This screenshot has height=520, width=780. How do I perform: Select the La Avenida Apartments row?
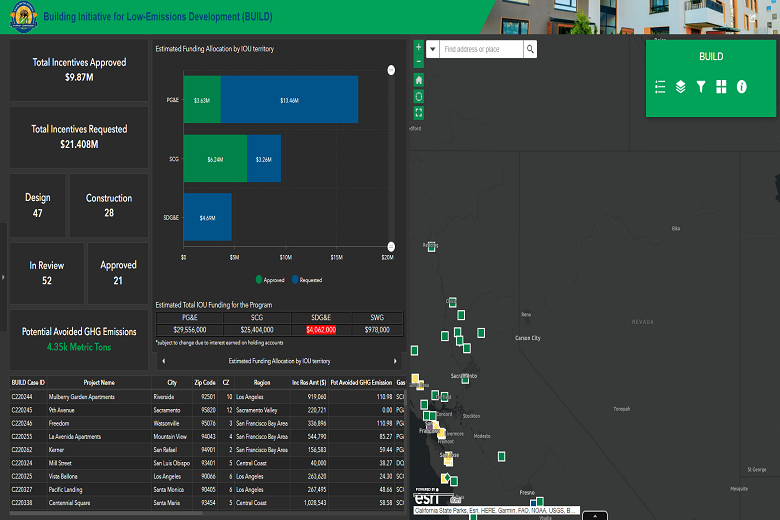pyautogui.click(x=207, y=437)
